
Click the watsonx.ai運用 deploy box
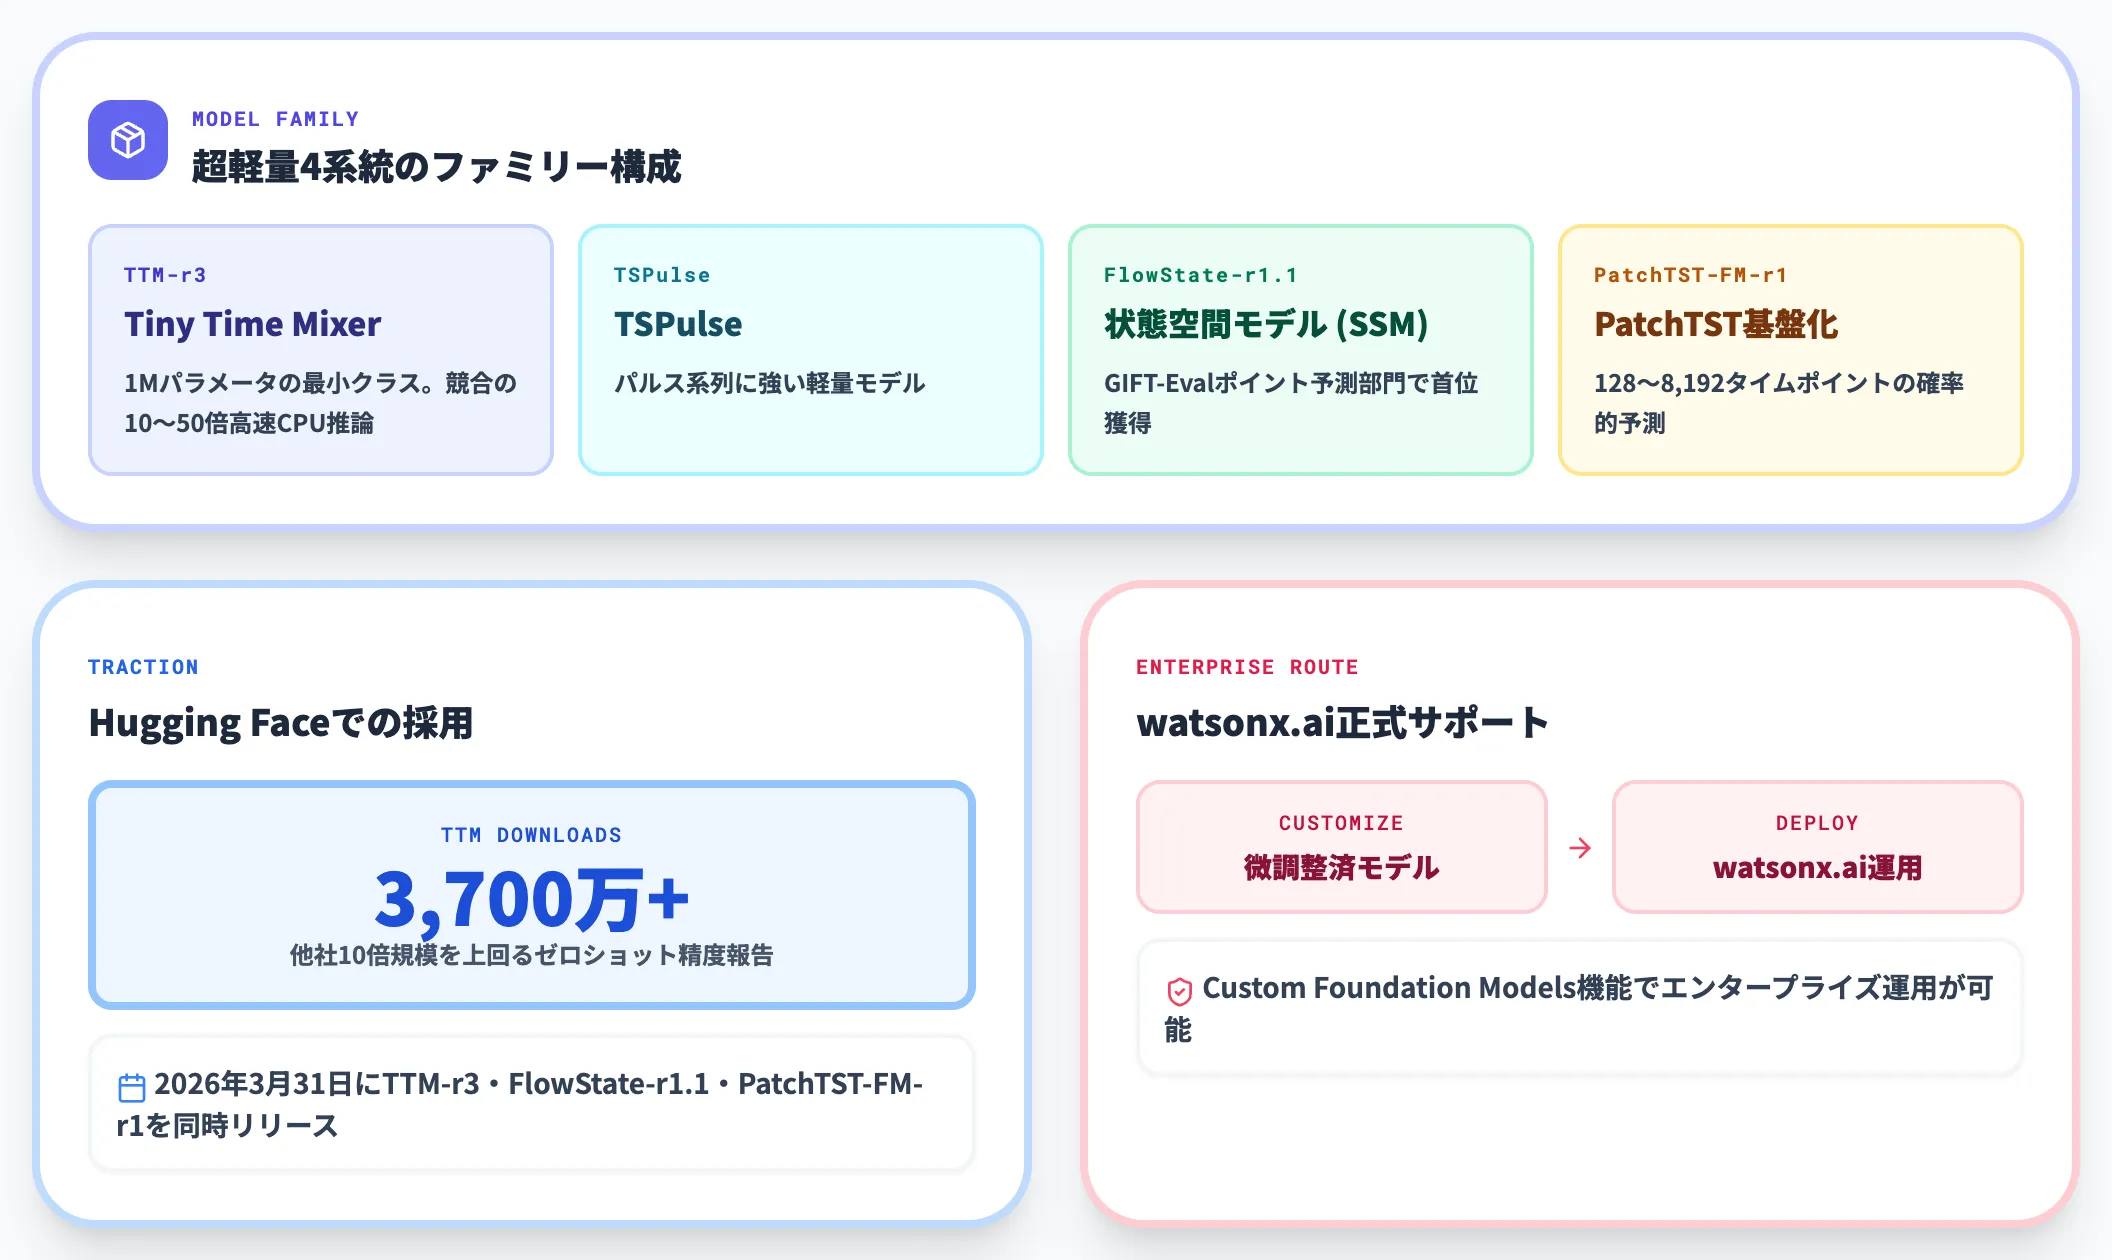click(1818, 847)
